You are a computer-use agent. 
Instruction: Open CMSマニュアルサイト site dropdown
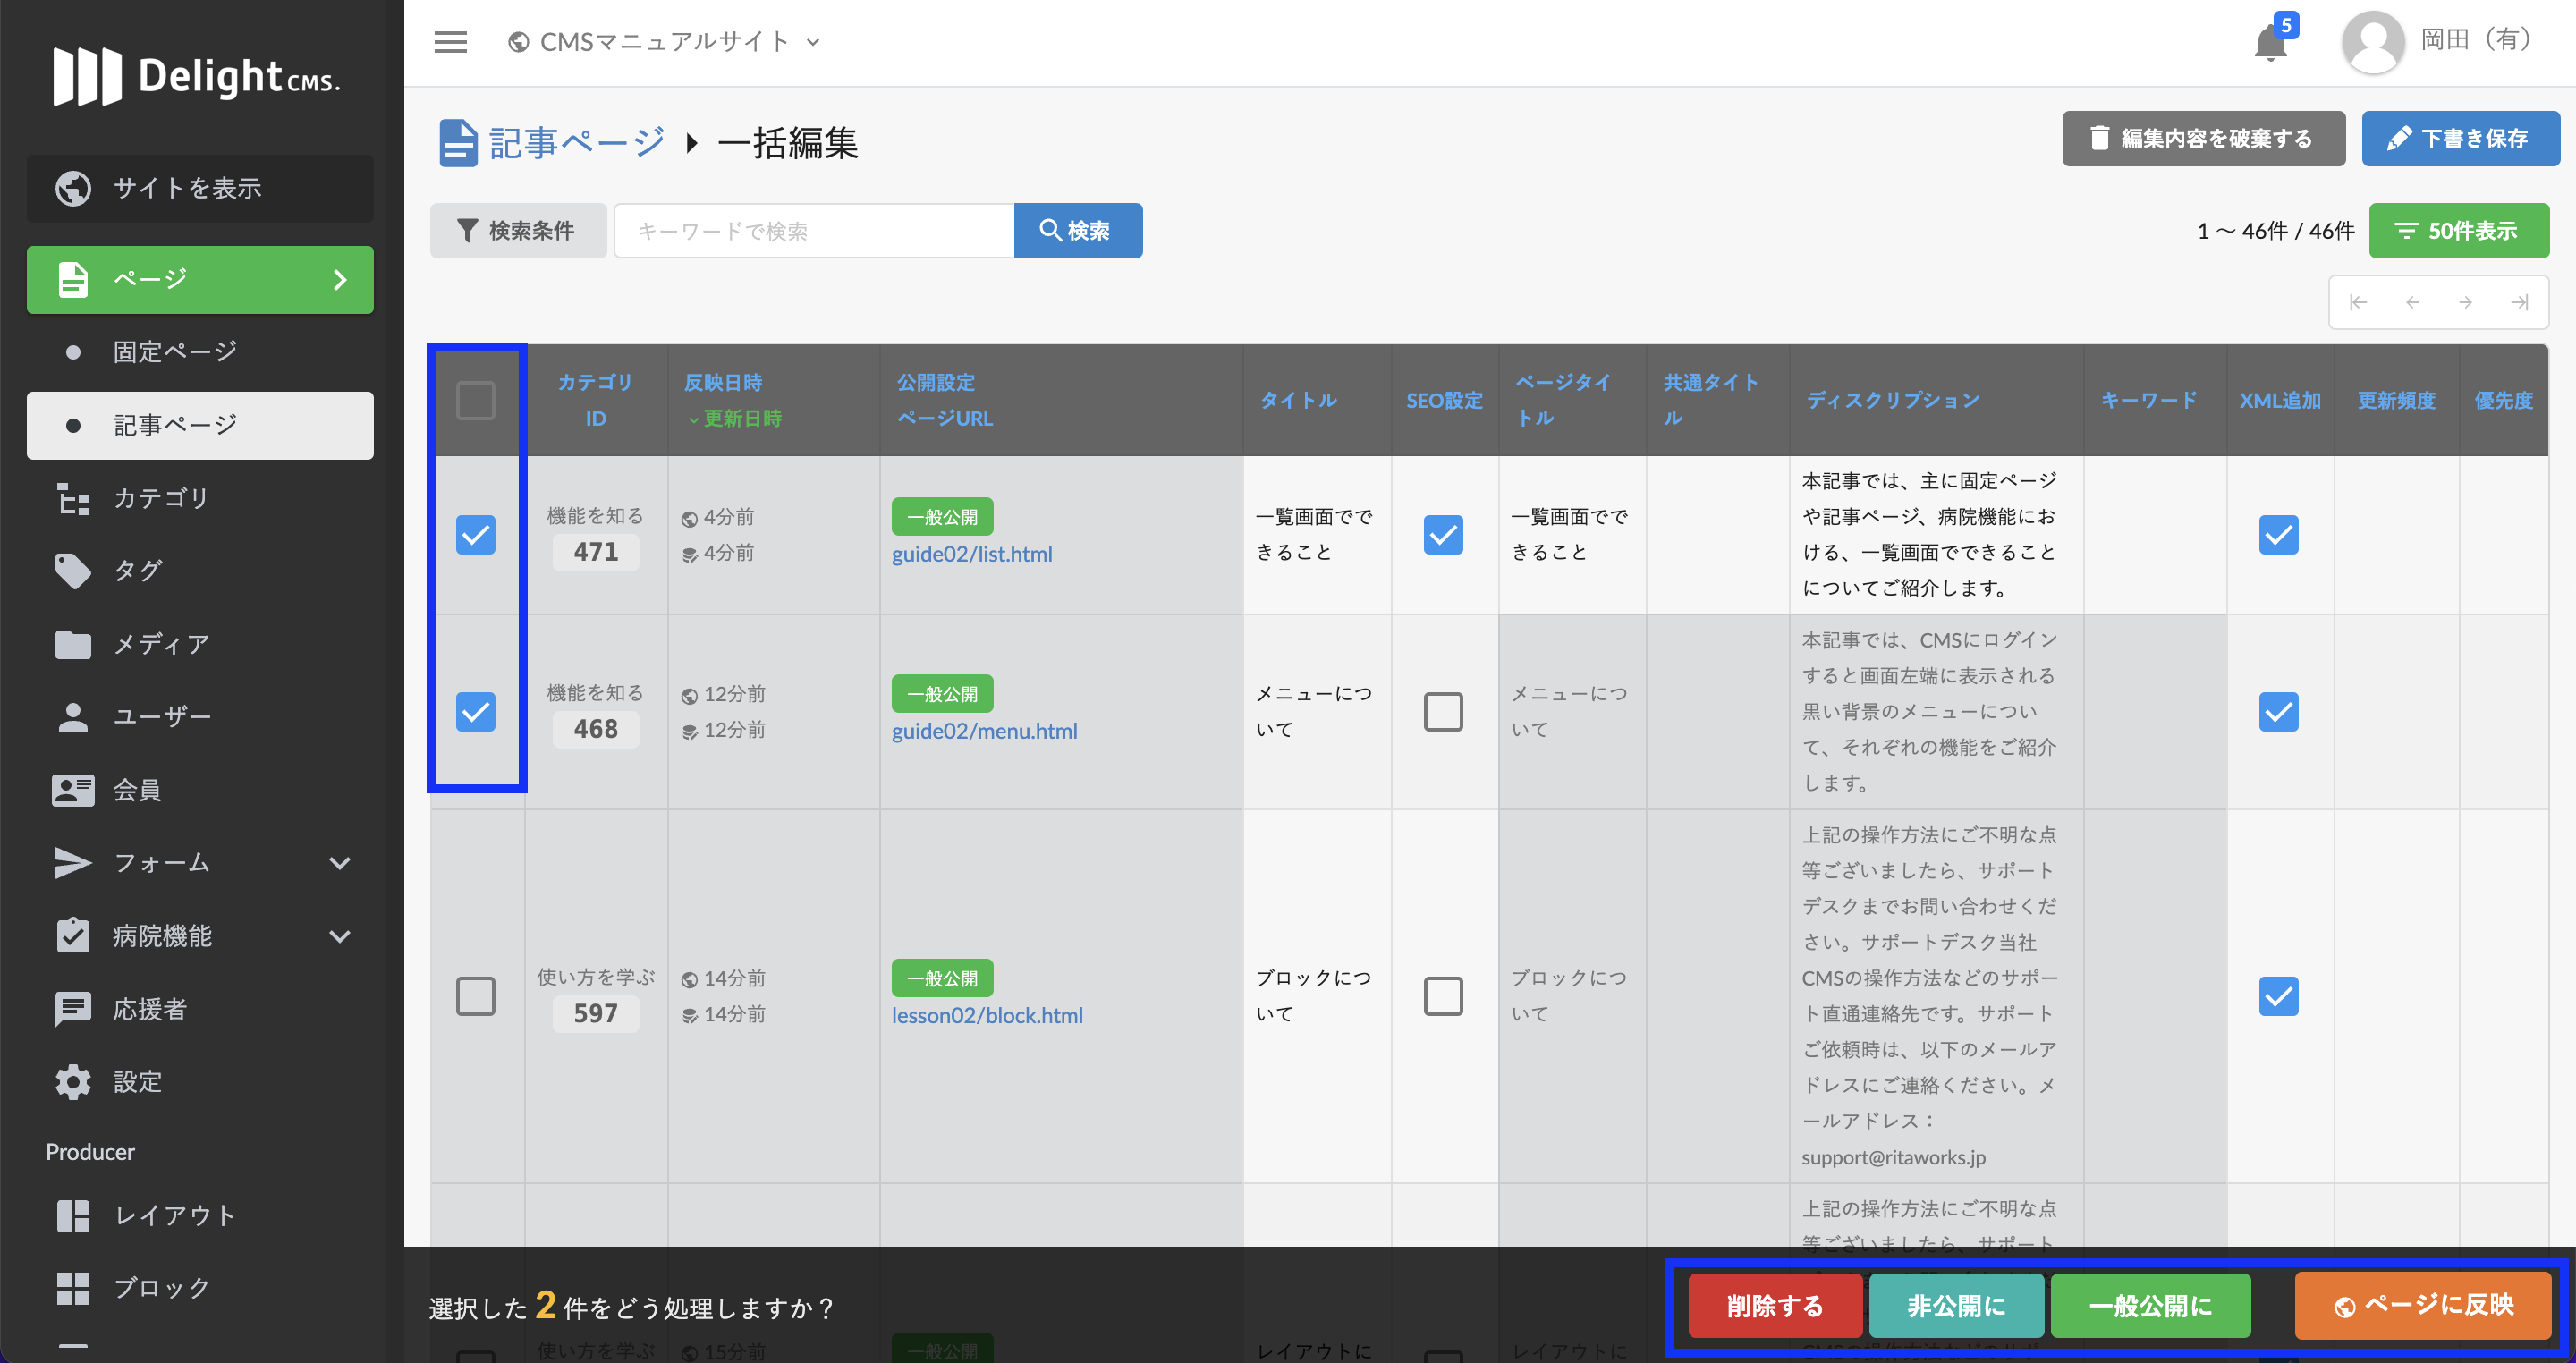(664, 42)
